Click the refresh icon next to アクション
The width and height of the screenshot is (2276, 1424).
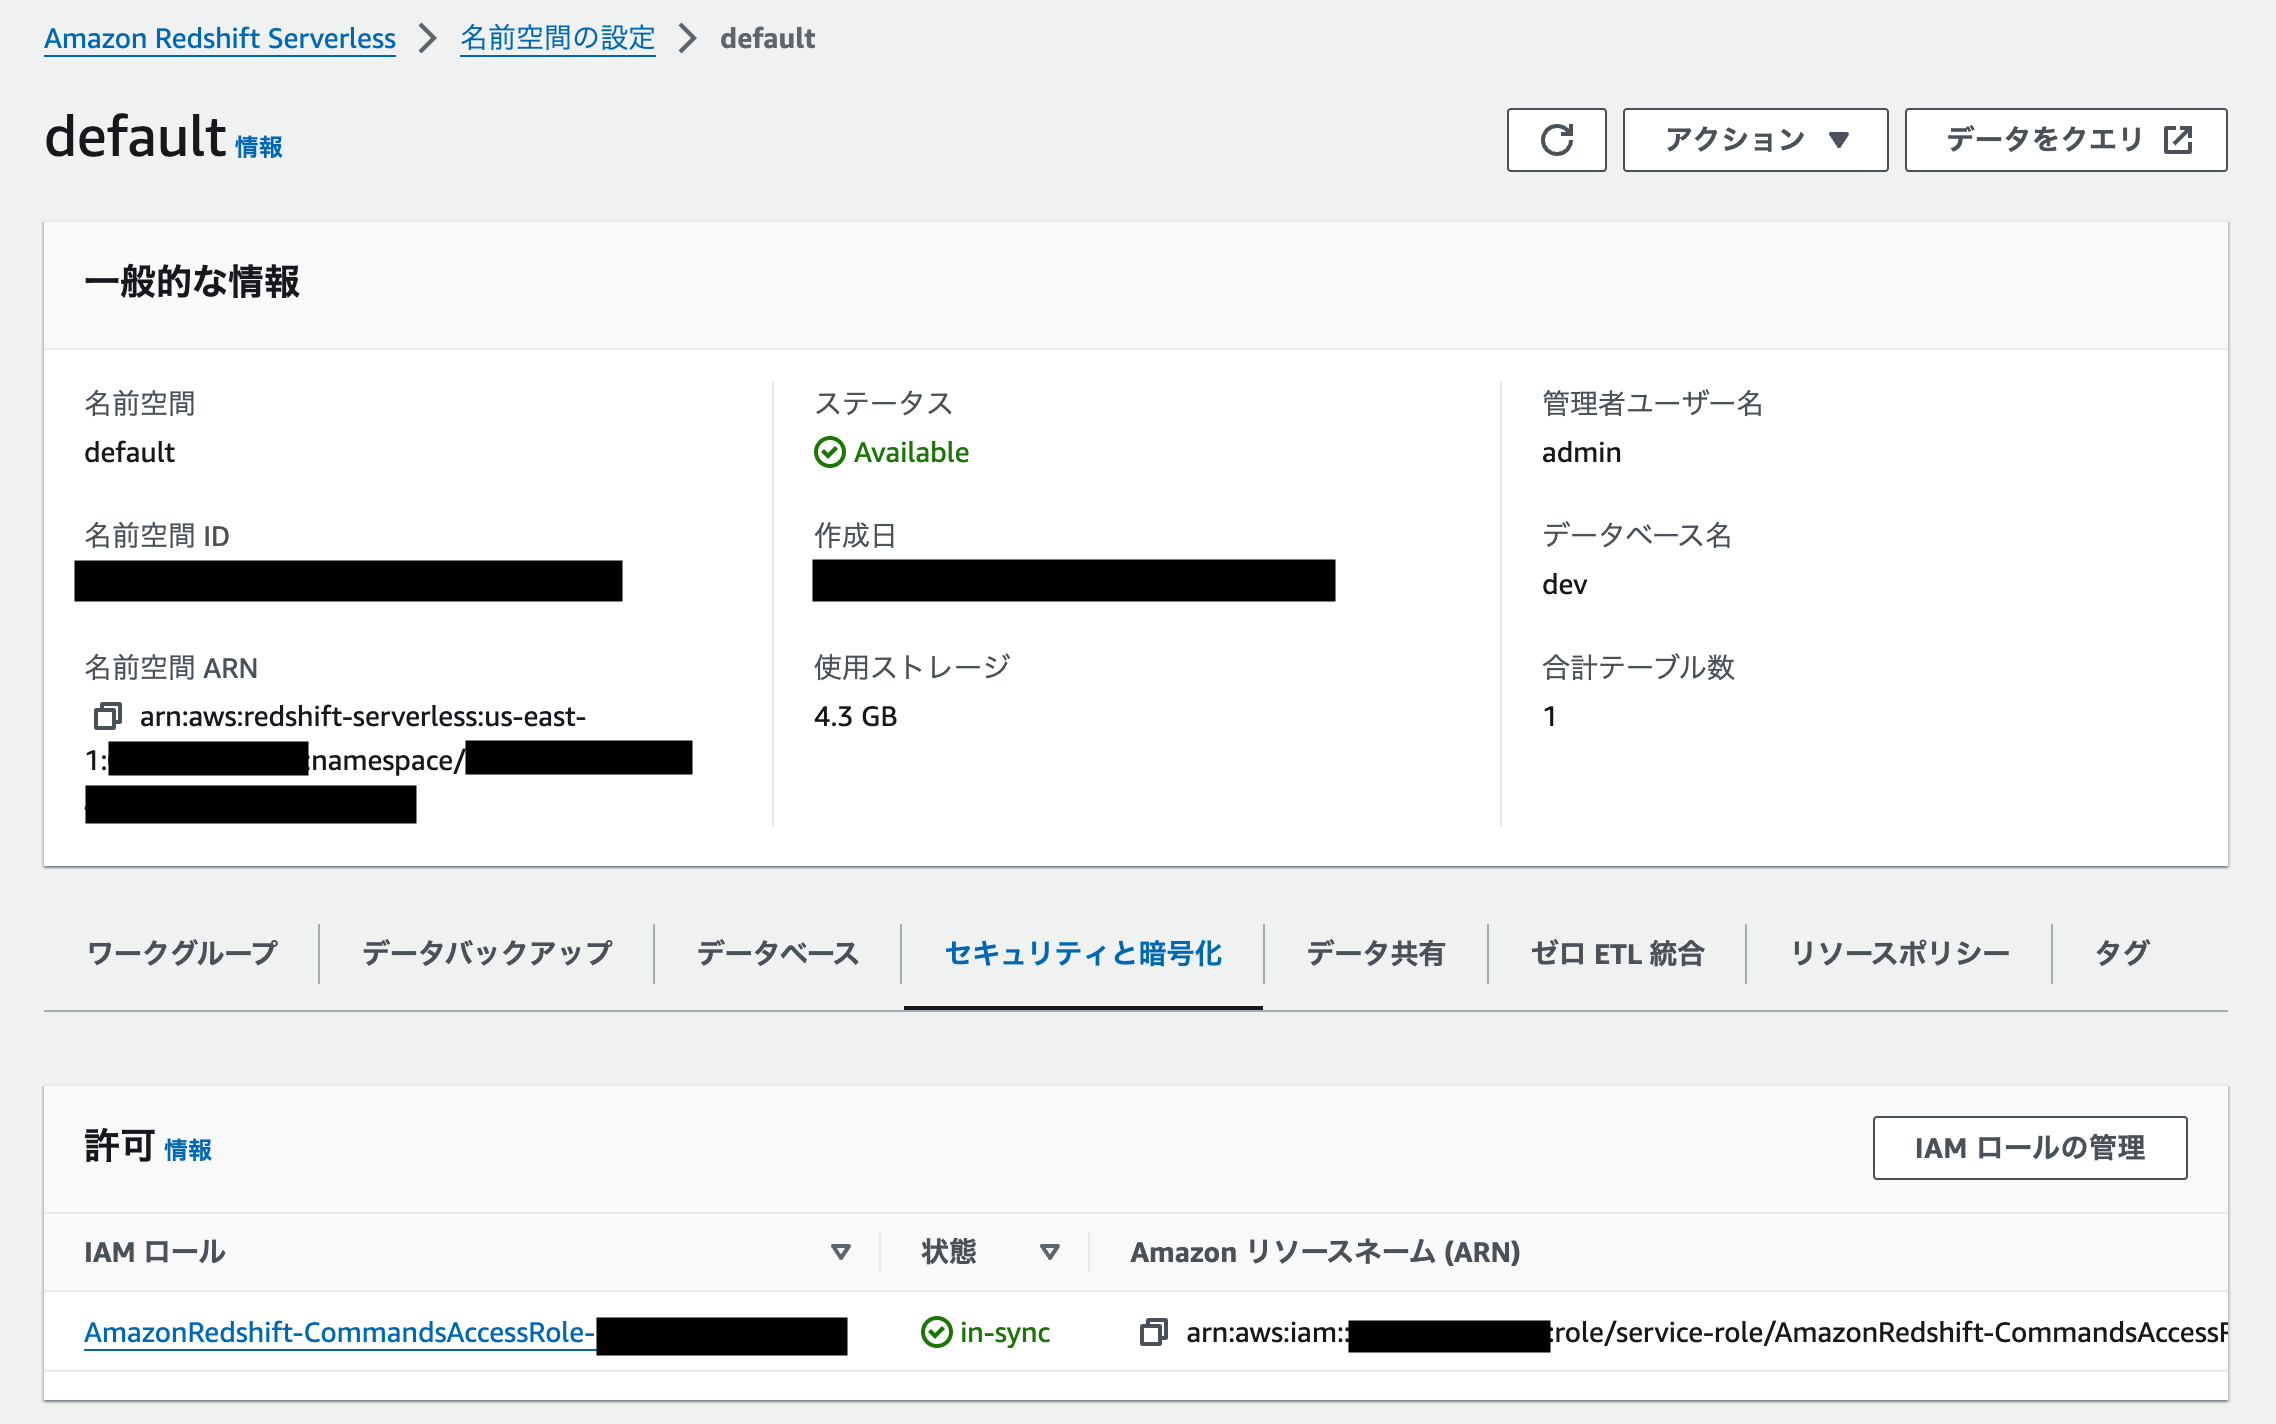click(1556, 140)
